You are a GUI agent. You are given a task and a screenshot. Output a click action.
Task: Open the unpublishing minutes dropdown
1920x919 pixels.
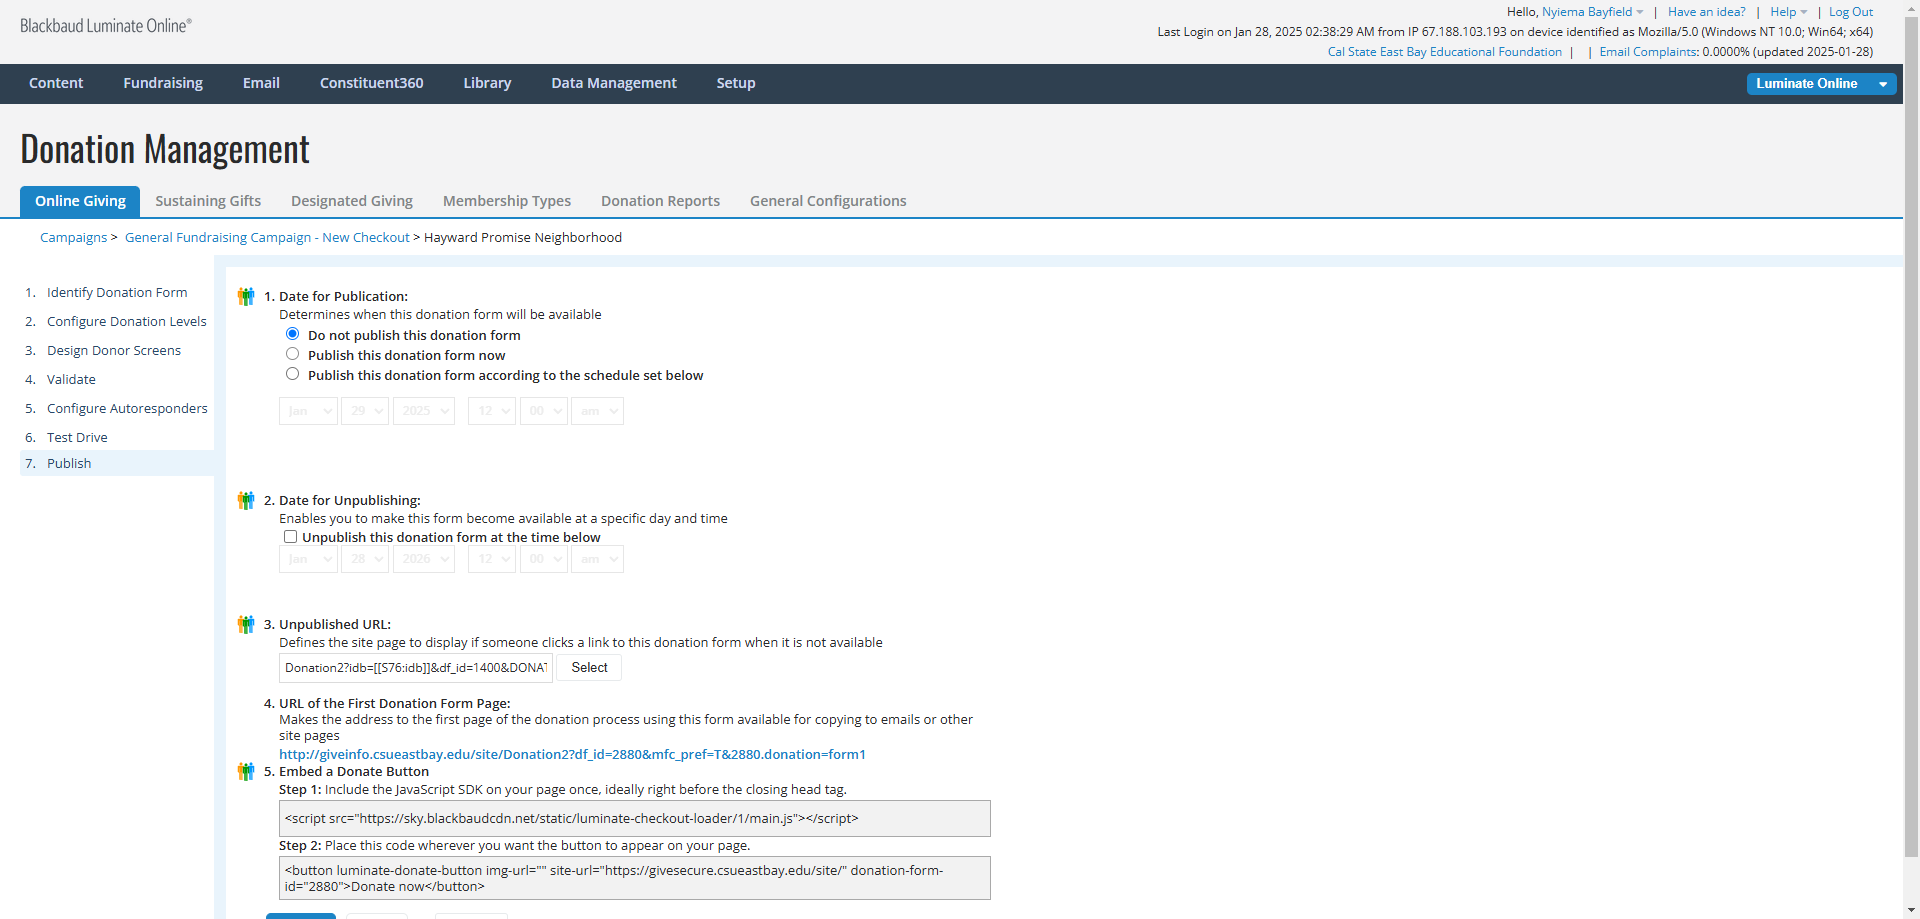(543, 559)
